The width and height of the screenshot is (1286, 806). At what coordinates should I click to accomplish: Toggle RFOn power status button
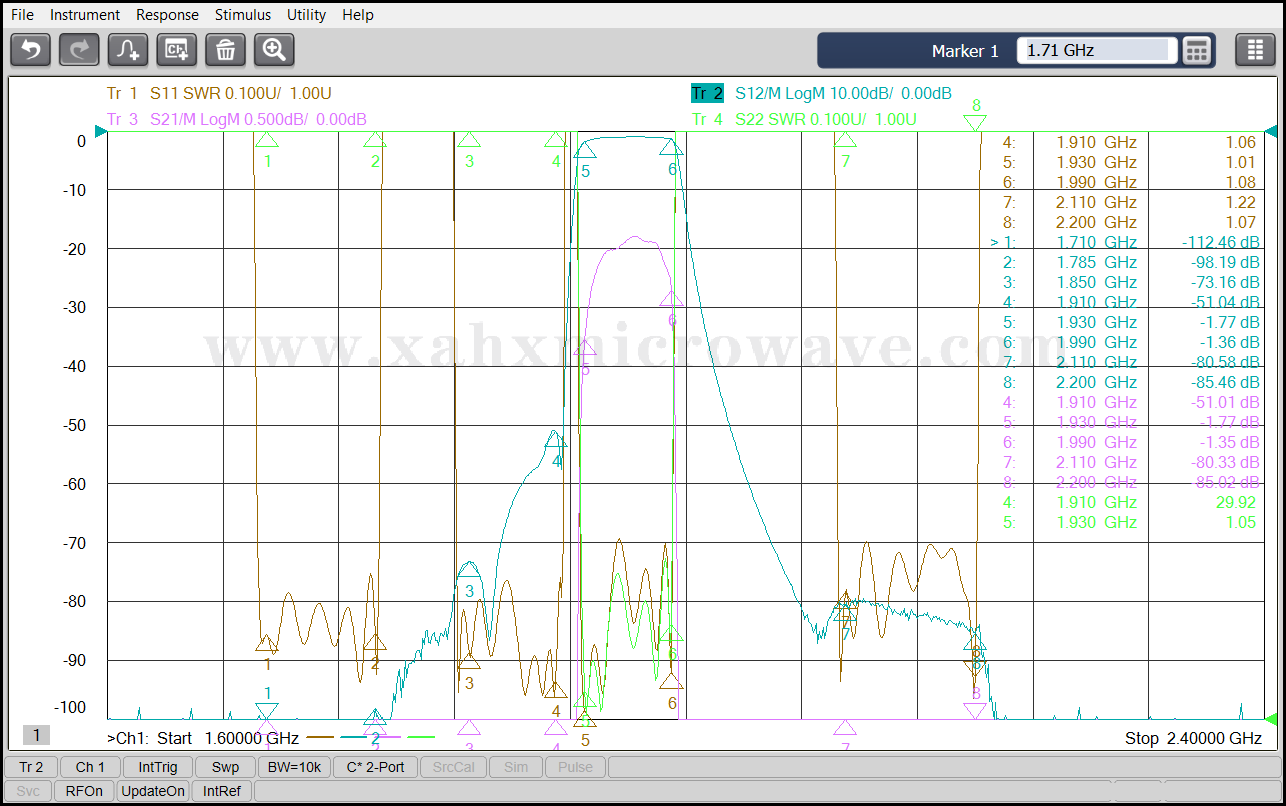click(84, 791)
